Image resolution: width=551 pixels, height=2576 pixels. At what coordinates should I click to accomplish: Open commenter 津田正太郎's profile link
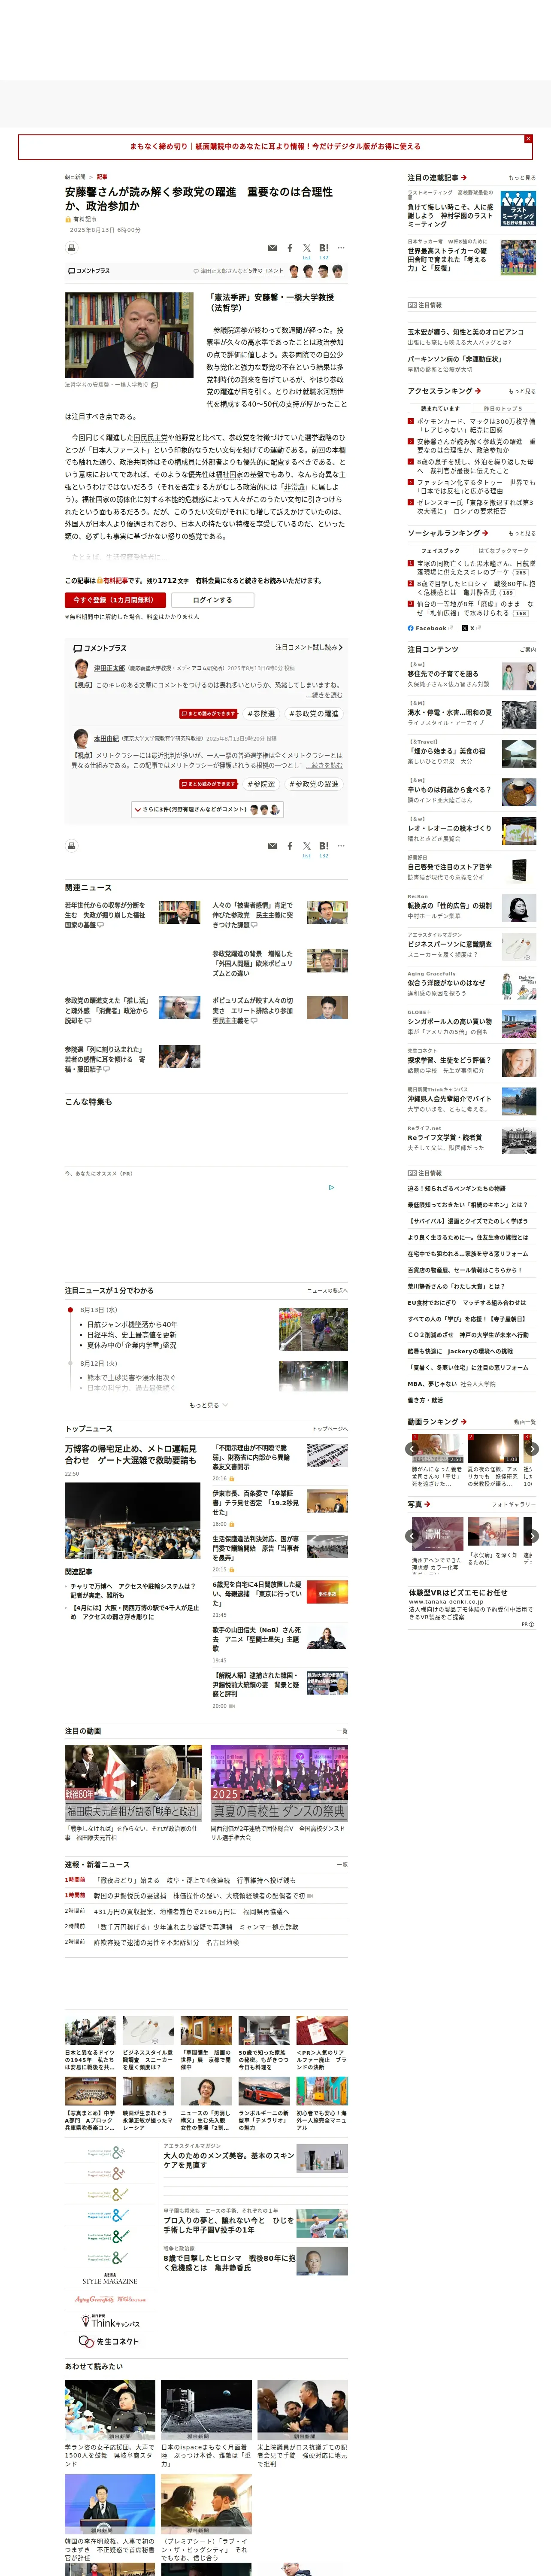[x=109, y=668]
